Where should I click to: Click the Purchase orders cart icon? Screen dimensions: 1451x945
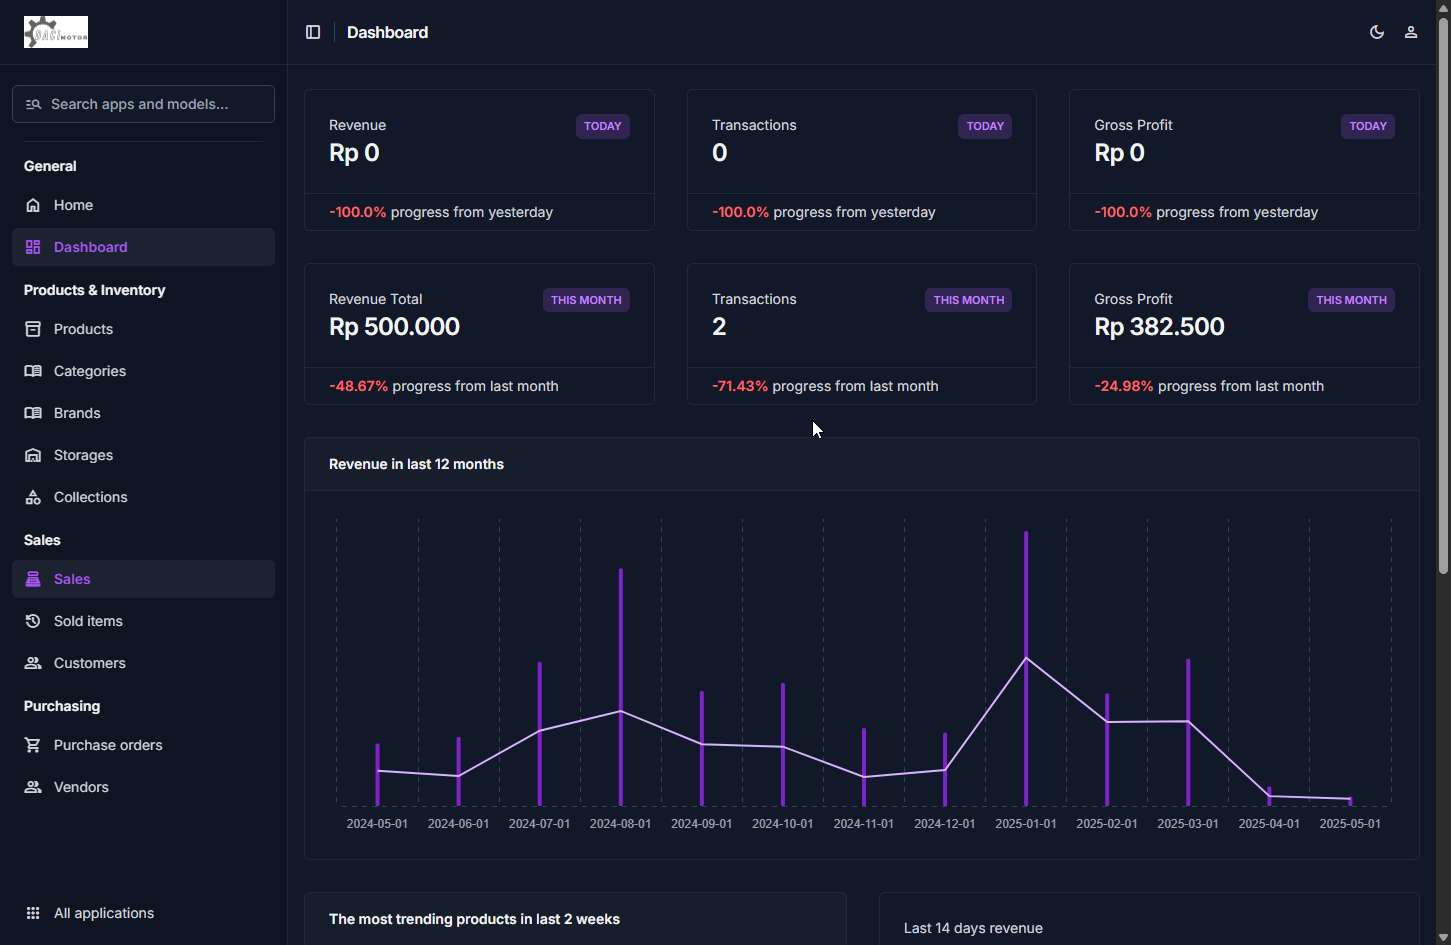[33, 745]
